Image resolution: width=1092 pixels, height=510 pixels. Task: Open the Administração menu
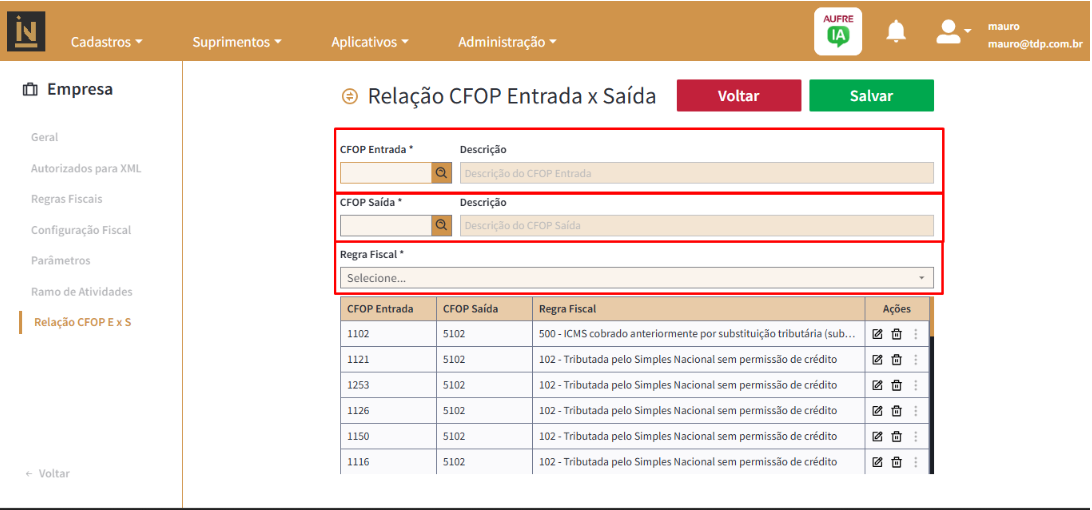507,42
